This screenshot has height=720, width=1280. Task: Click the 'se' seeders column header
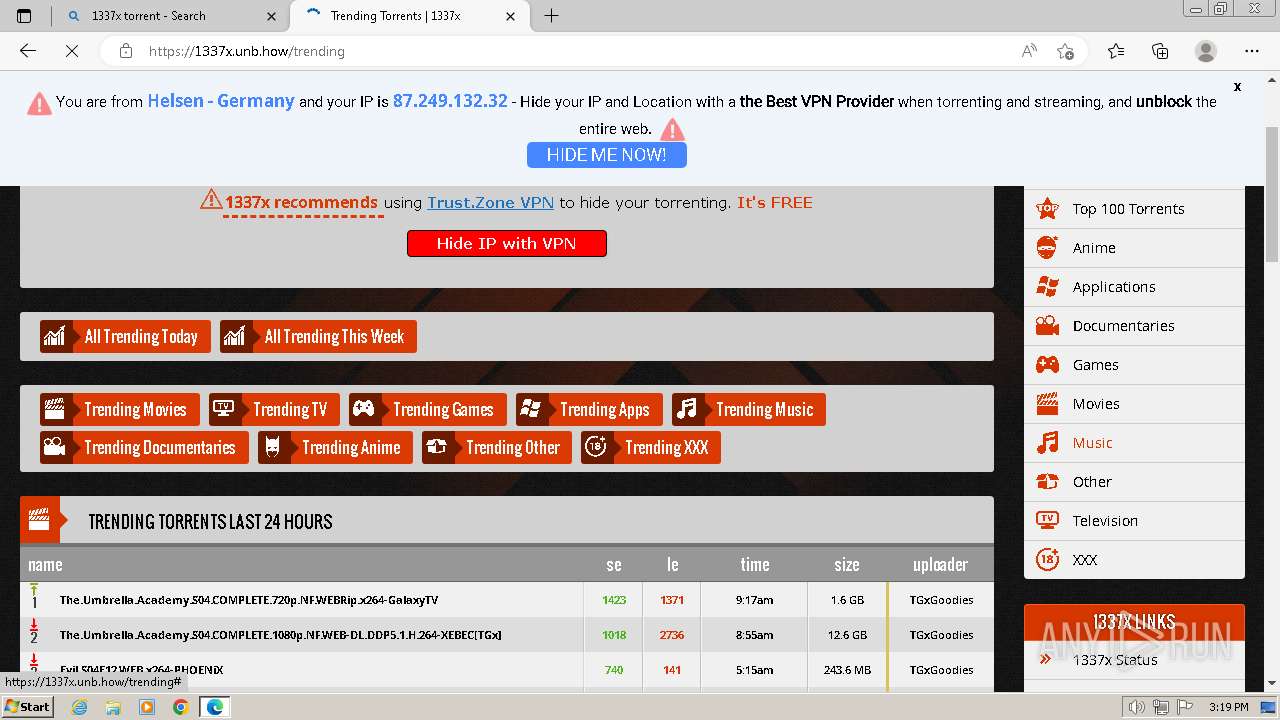[x=614, y=564]
